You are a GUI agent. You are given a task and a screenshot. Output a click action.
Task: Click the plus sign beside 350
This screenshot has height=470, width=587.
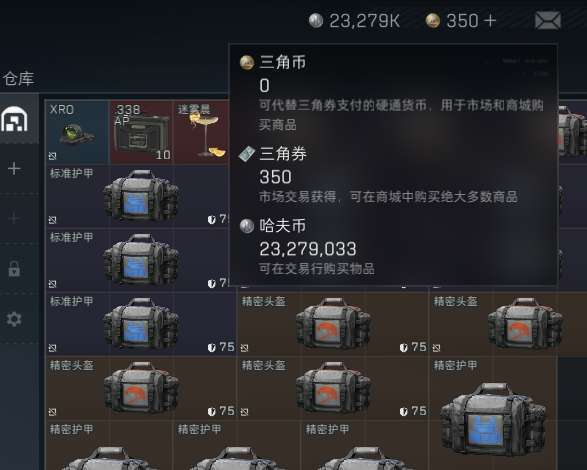pyautogui.click(x=490, y=21)
